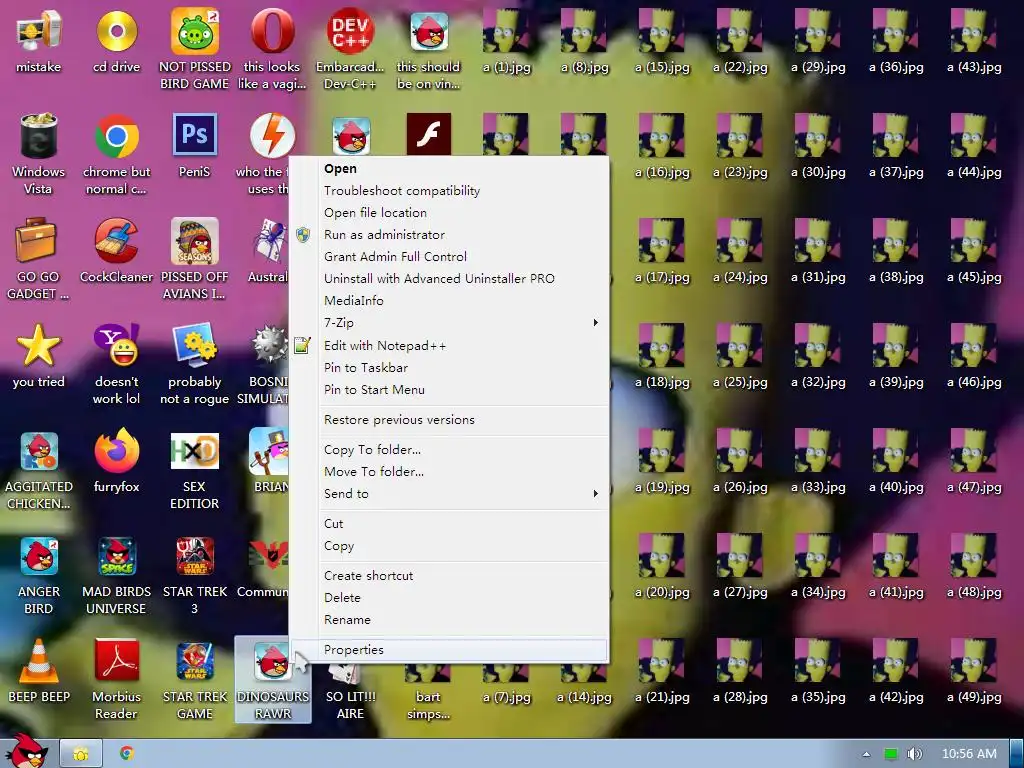The width and height of the screenshot is (1024, 768).
Task: Choose Troubleshoot compatibility
Action: tap(449, 191)
